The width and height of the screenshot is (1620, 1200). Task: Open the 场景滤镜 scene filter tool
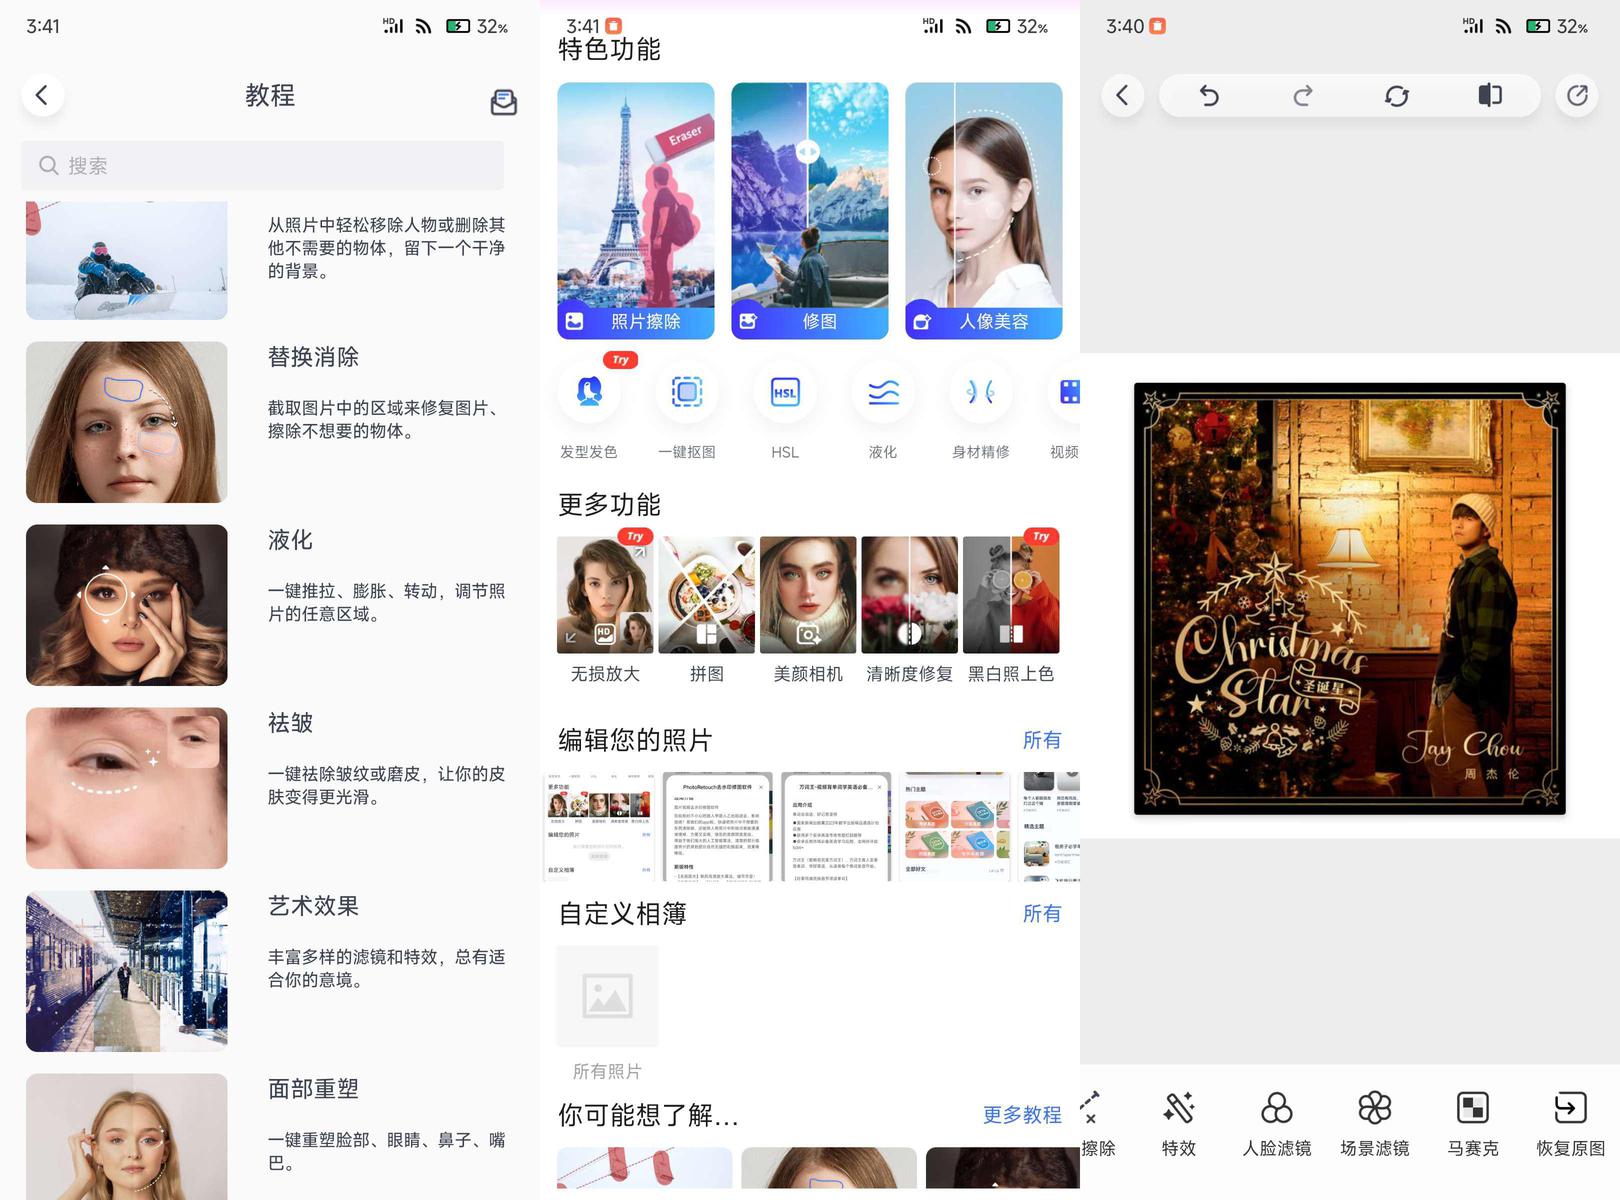pos(1375,1124)
